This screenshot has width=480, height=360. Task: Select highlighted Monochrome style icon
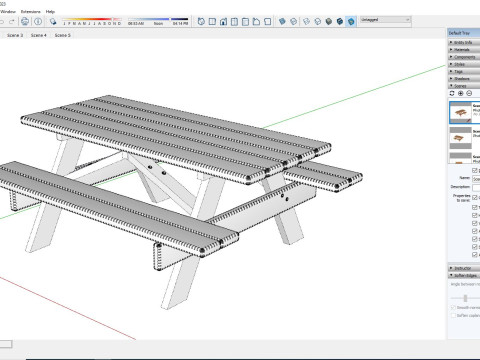point(351,22)
